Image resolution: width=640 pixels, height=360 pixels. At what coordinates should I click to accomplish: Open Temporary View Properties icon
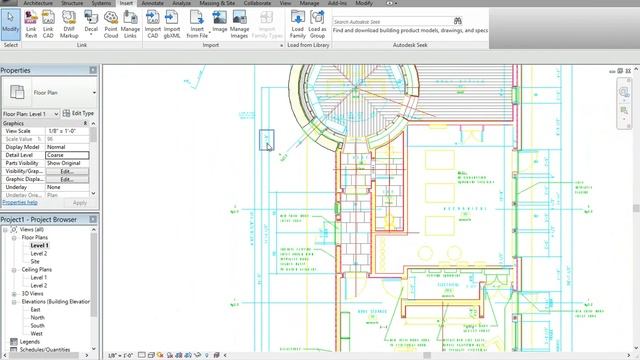[x=216, y=356]
